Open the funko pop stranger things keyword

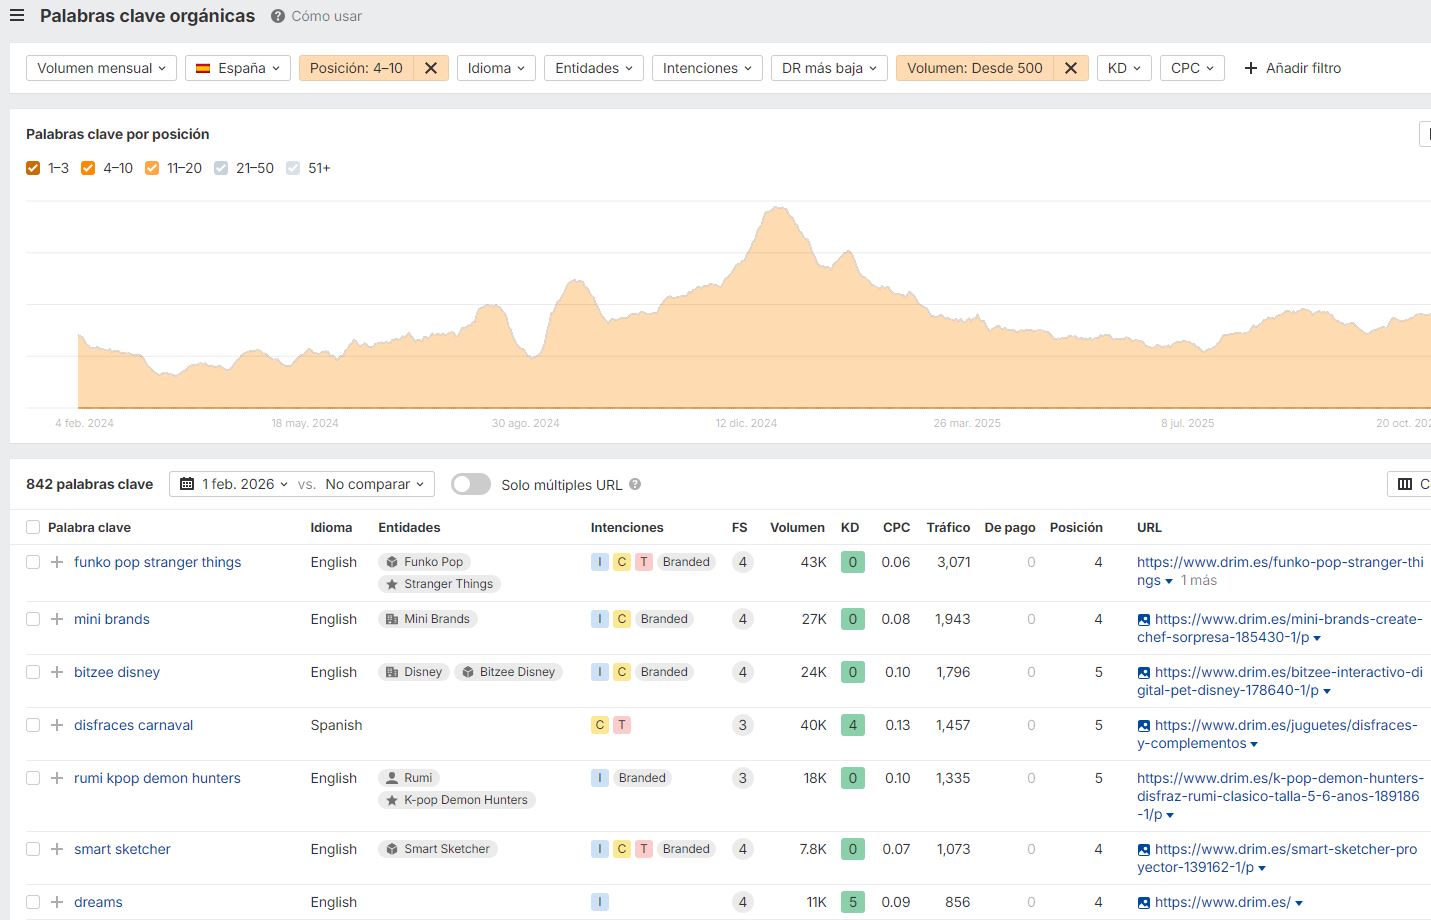(x=157, y=562)
